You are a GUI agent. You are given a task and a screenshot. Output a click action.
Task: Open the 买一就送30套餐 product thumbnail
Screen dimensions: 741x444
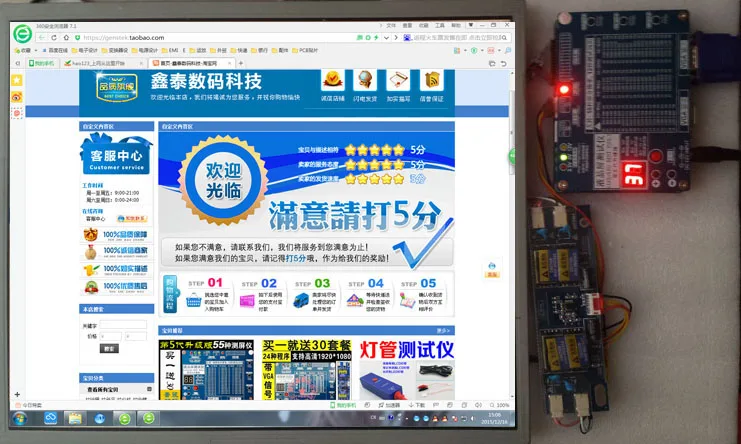[x=307, y=370]
